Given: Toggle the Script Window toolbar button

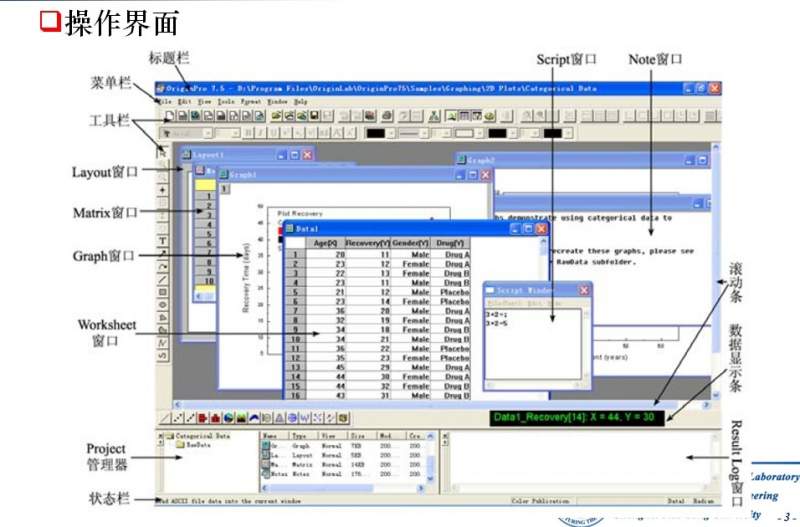Looking at the screenshot, I should 477,116.
